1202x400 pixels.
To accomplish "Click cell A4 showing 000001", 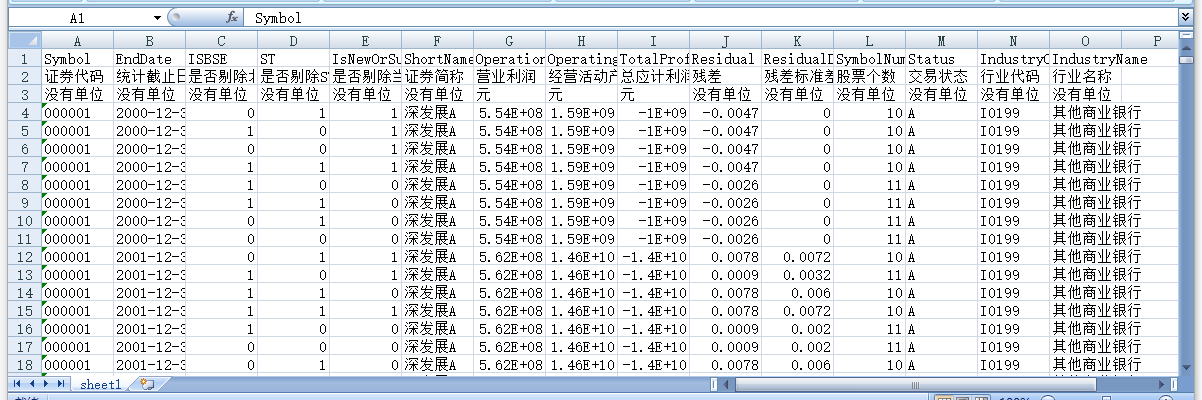I will [x=78, y=112].
